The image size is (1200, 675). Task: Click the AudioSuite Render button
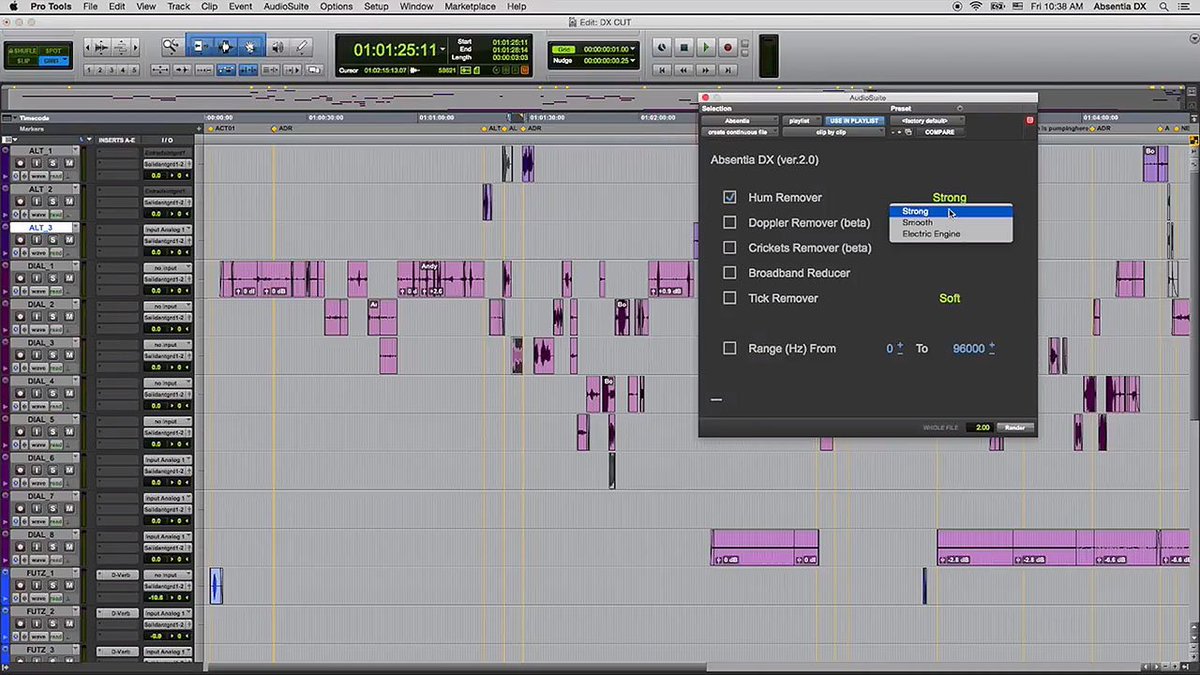tap(1014, 427)
